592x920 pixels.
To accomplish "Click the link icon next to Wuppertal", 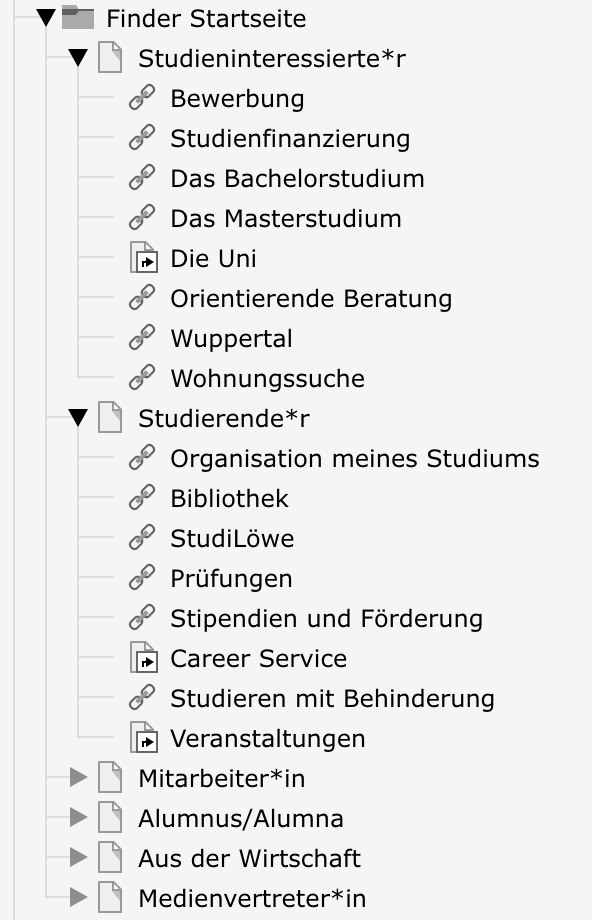I will click(142, 337).
